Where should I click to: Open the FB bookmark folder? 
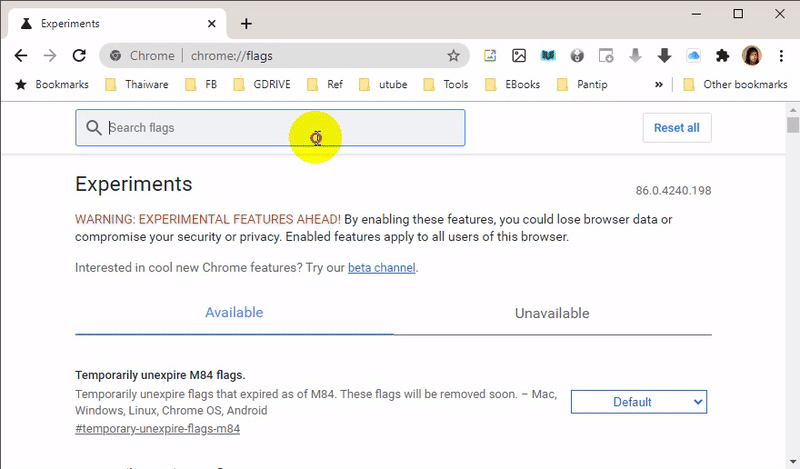pyautogui.click(x=201, y=84)
